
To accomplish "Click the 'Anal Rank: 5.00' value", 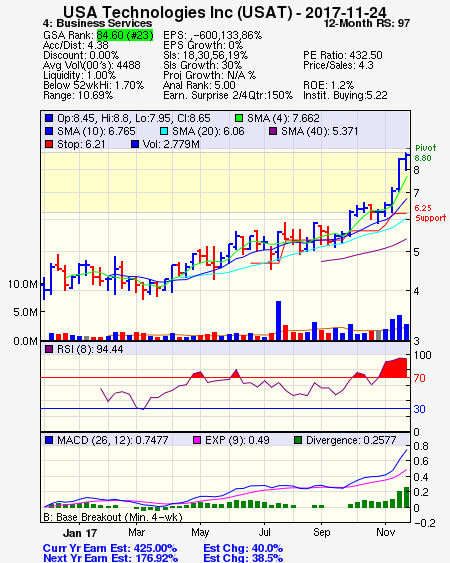I will [199, 85].
